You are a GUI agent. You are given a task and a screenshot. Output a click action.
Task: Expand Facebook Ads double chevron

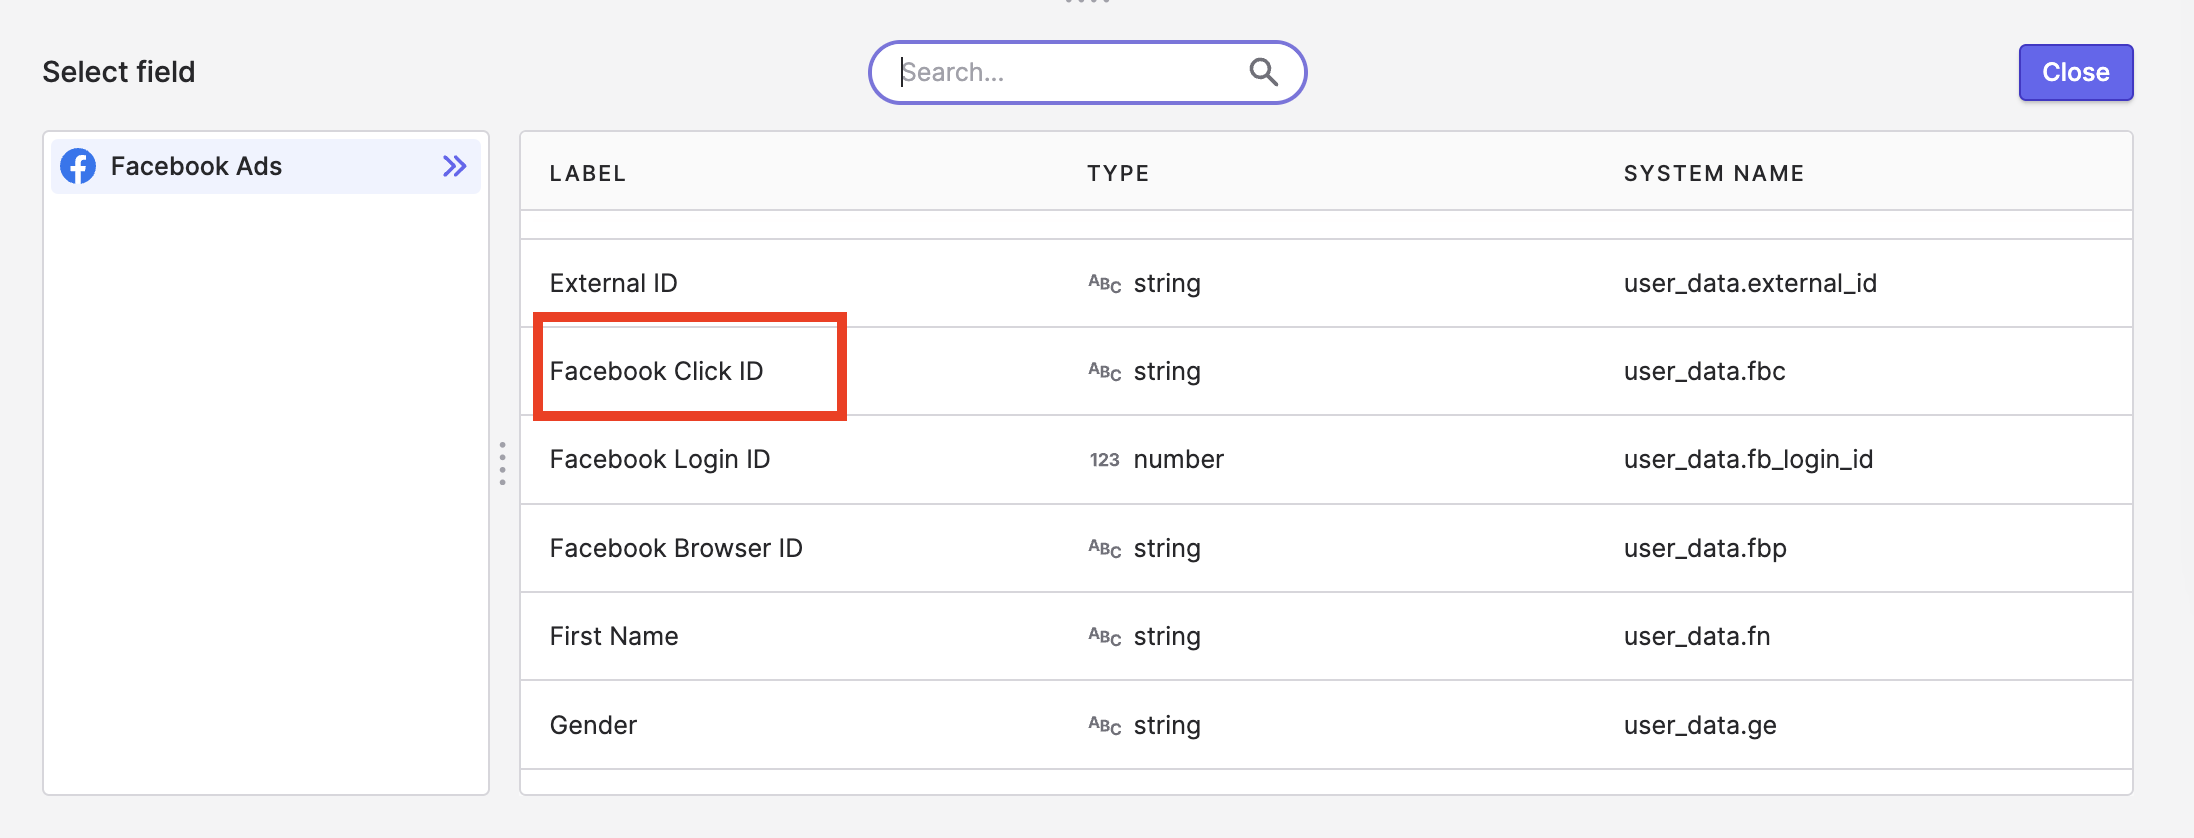click(x=455, y=166)
